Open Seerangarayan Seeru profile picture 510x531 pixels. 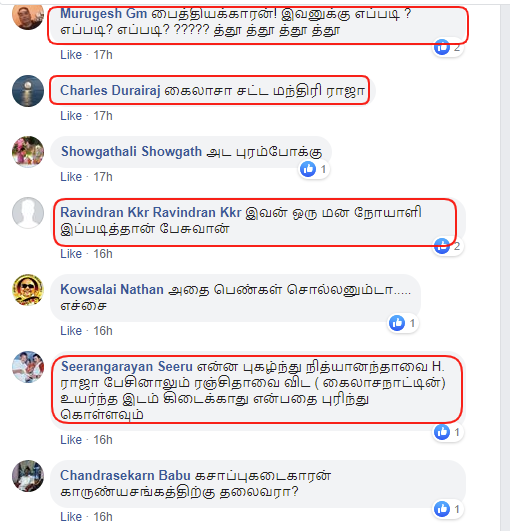coord(28,367)
